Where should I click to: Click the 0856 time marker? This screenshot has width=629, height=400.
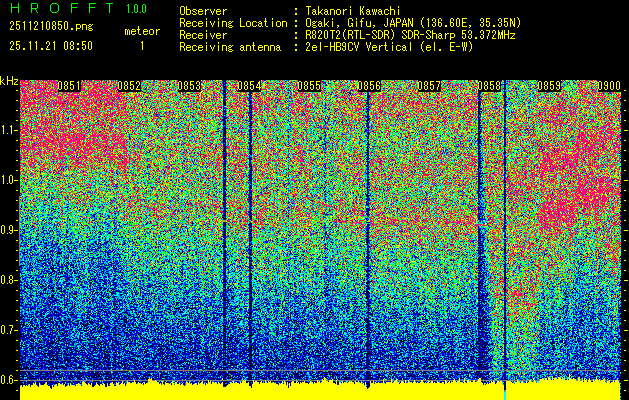(x=369, y=87)
